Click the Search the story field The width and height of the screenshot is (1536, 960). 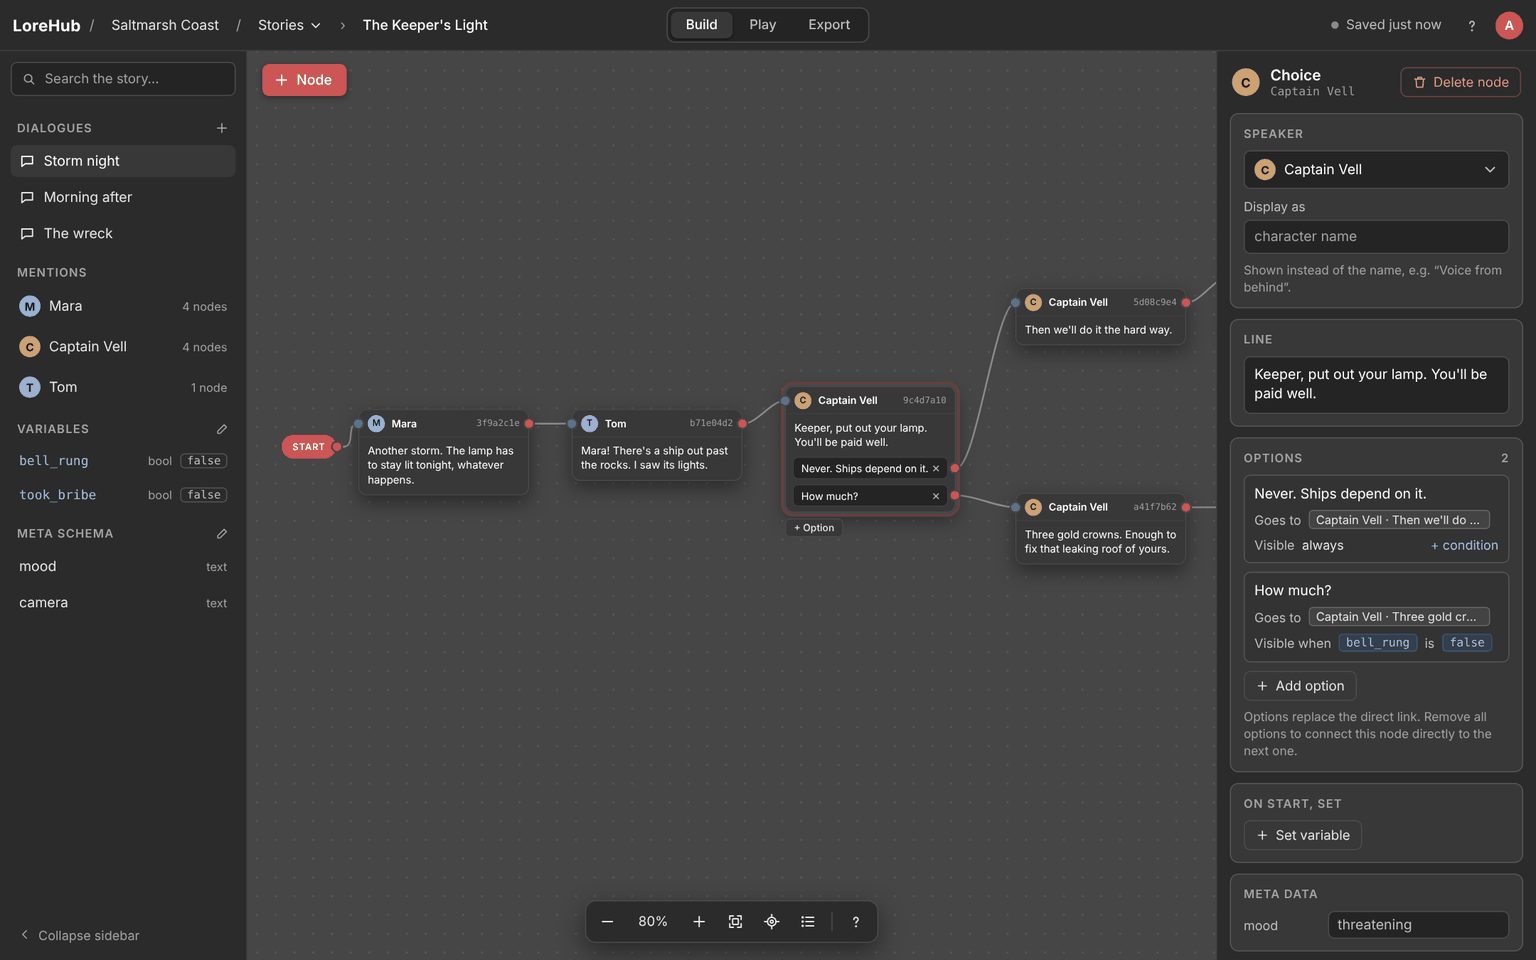click(123, 79)
